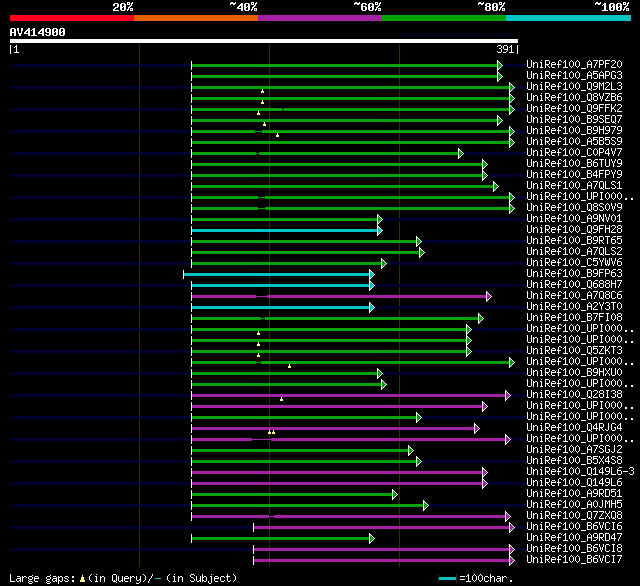Select the UniRef100_A9RD51 label
The width and height of the screenshot is (640, 586).
tap(574, 494)
